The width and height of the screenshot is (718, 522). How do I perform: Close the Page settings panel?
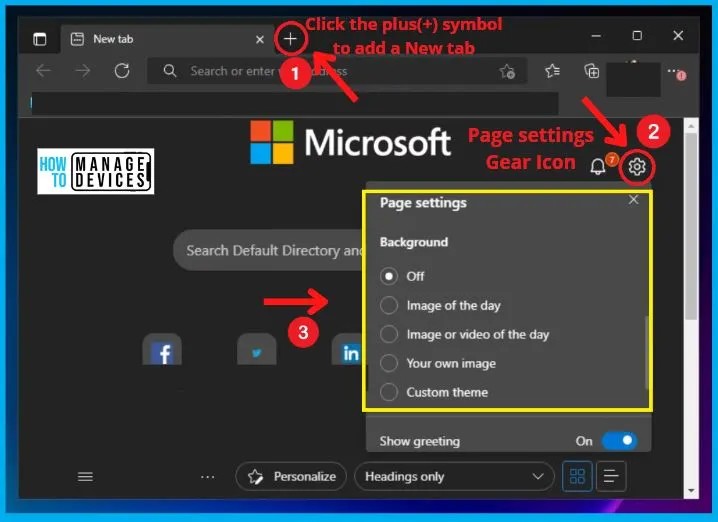pyautogui.click(x=633, y=200)
